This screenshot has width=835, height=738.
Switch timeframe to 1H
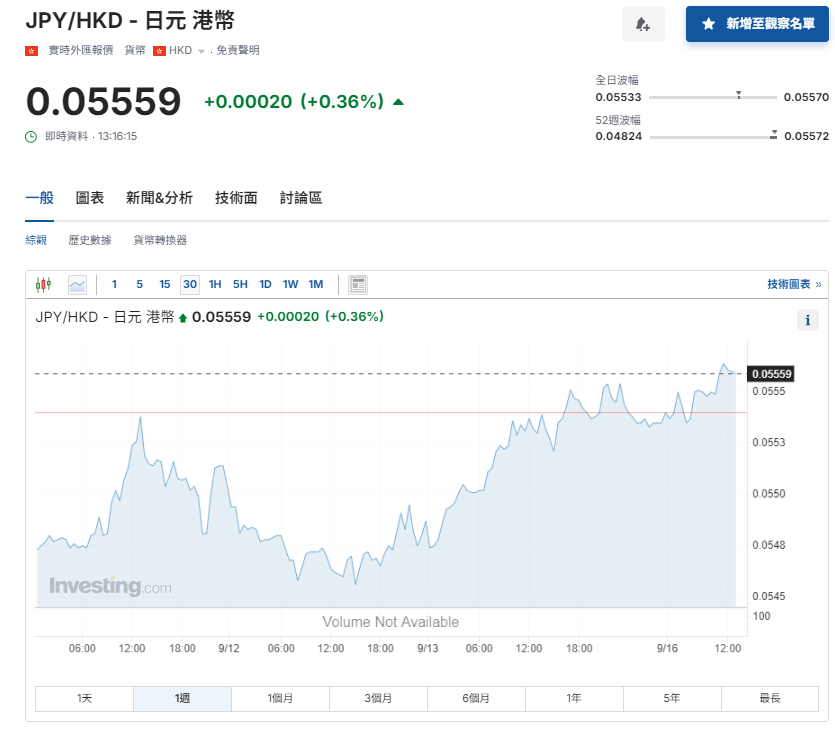pyautogui.click(x=214, y=284)
